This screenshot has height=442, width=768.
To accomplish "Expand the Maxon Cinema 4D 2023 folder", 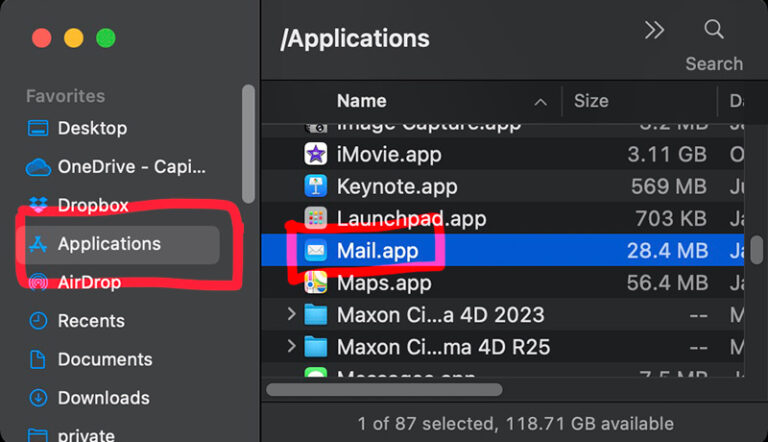I will click(x=291, y=314).
